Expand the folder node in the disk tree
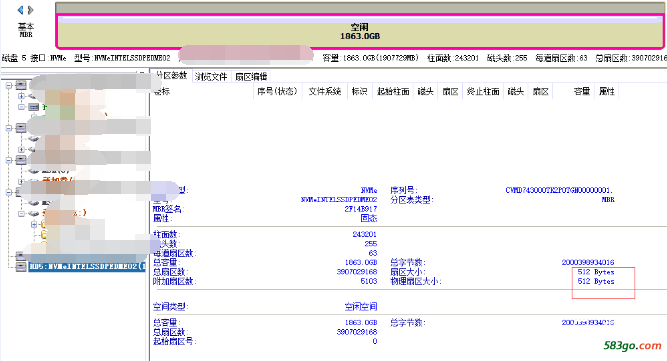Image resolution: width=667 pixels, height=361 pixels. click(x=34, y=225)
